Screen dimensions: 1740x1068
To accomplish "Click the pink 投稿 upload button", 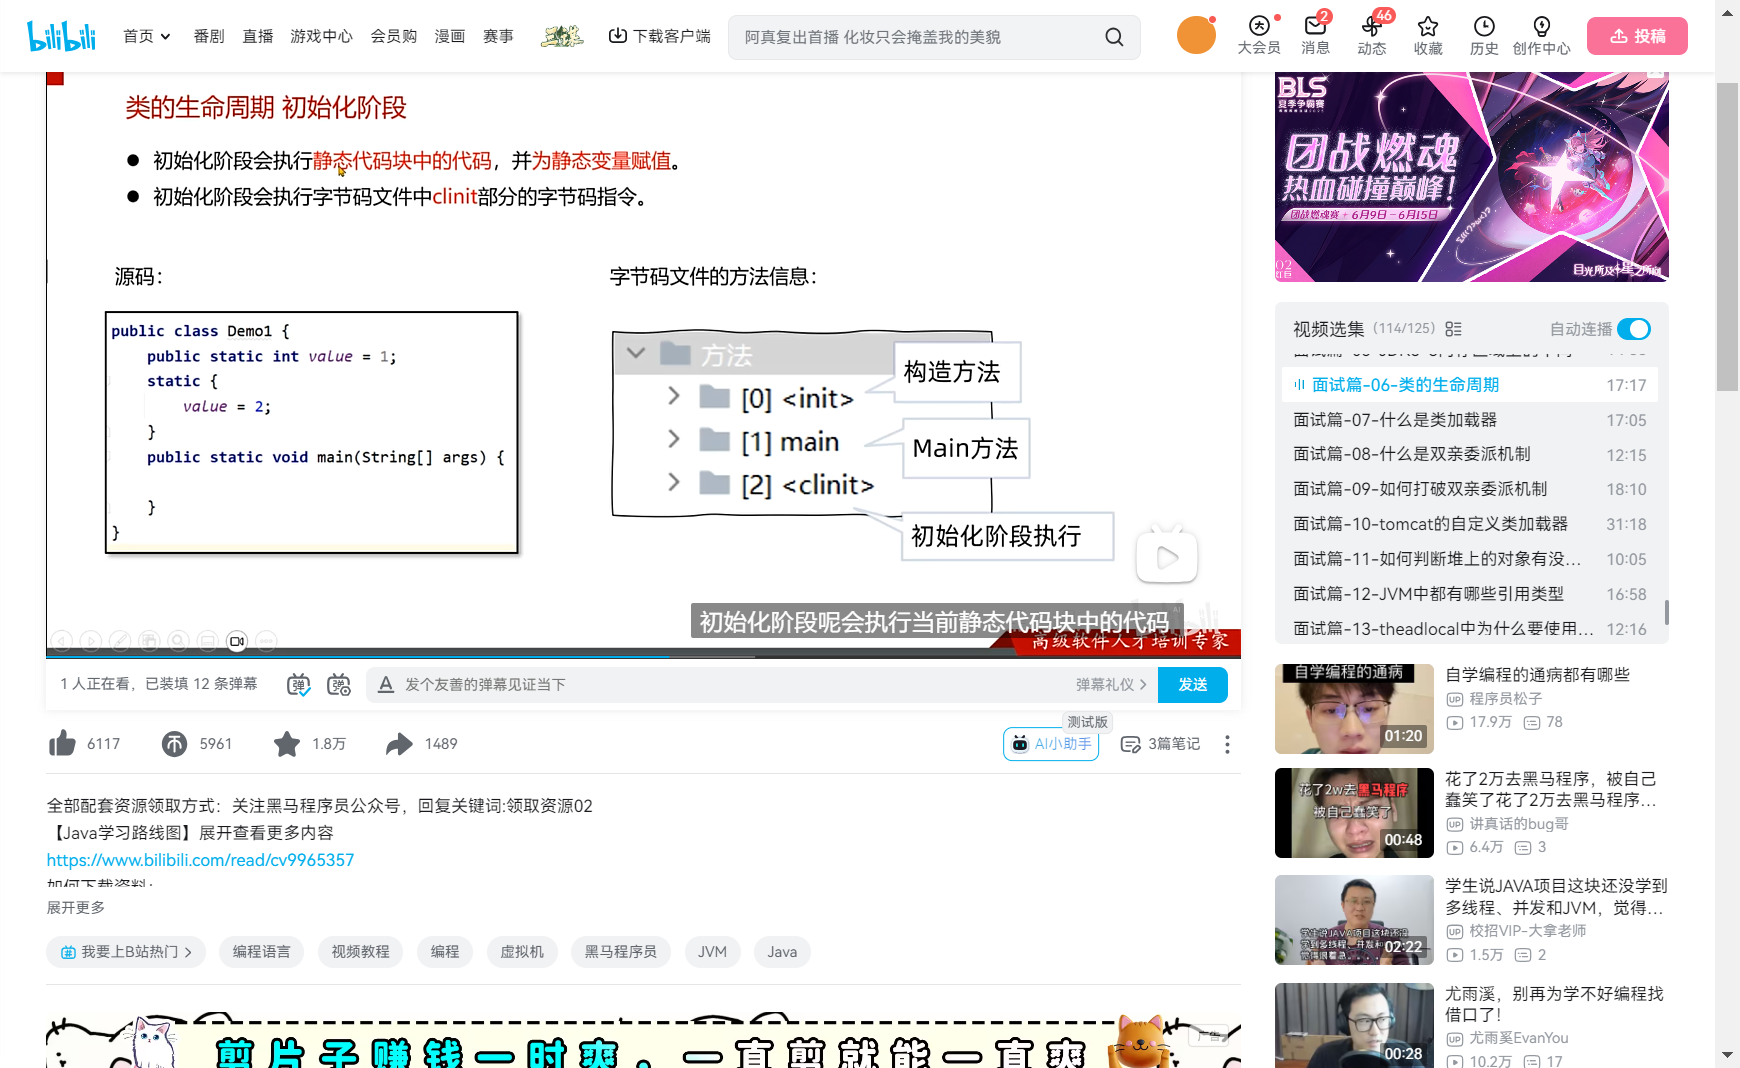I will coord(1637,36).
